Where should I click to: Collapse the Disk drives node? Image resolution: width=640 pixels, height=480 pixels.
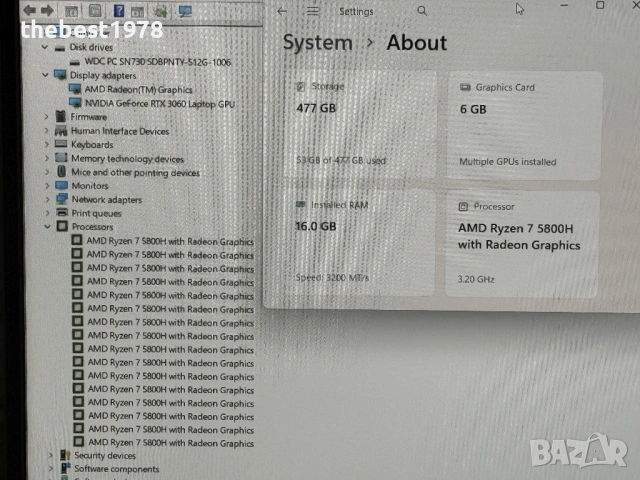(45, 47)
